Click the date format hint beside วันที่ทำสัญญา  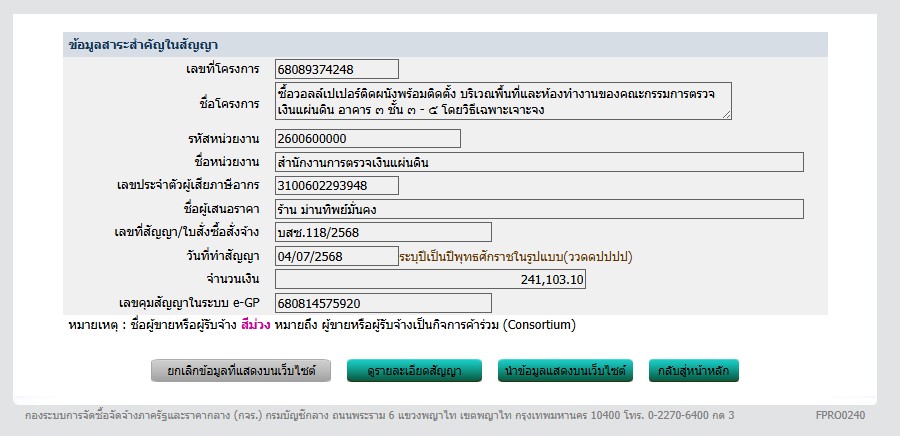(x=515, y=257)
